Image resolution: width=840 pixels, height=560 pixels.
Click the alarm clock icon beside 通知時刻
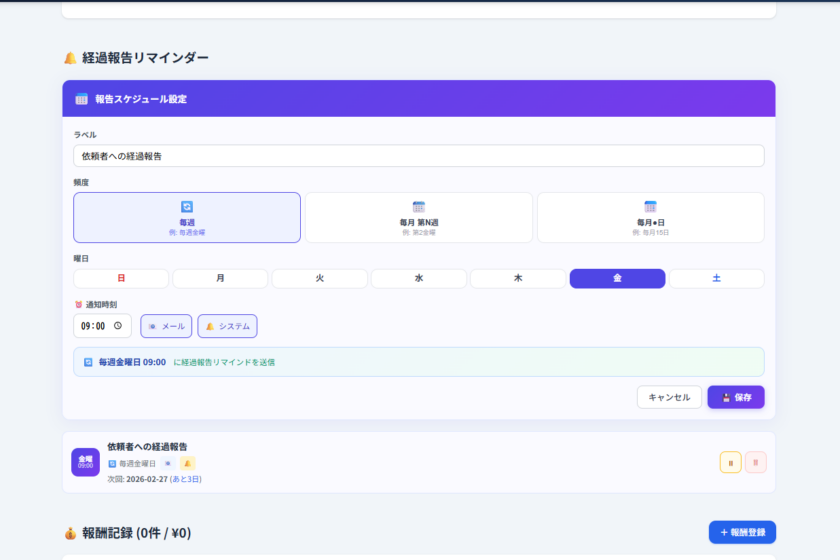(78, 304)
